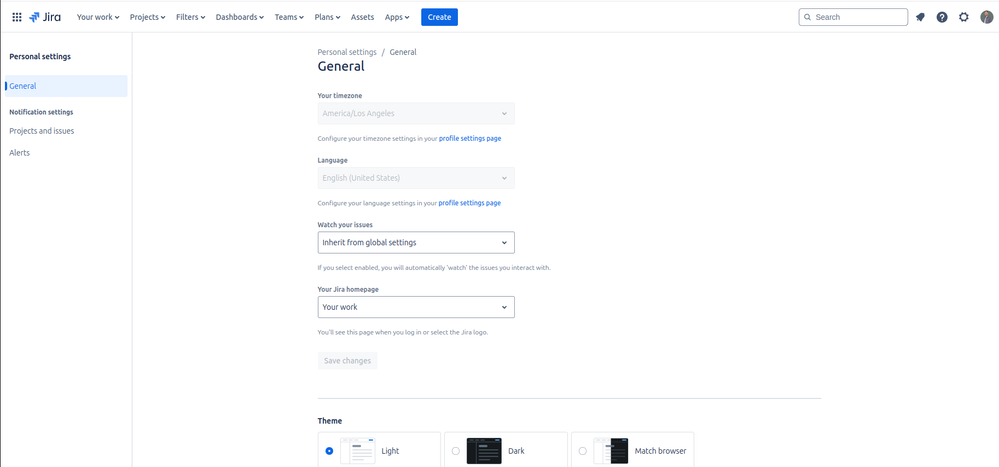The width and height of the screenshot is (999, 467).
Task: Open the user profile avatar
Action: point(986,17)
